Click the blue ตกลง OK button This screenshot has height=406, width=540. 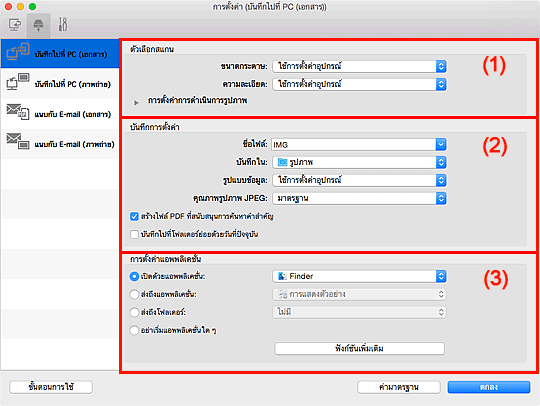coord(489,387)
